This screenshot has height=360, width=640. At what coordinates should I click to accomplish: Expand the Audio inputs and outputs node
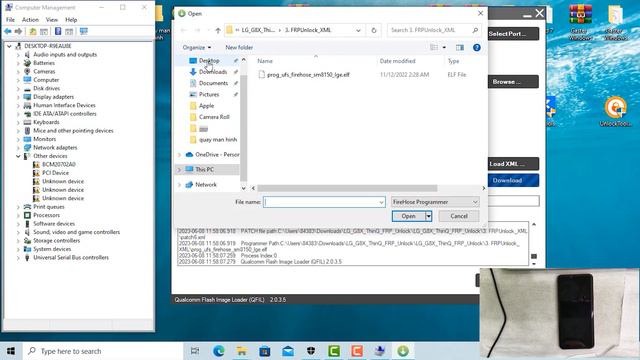(x=18, y=55)
